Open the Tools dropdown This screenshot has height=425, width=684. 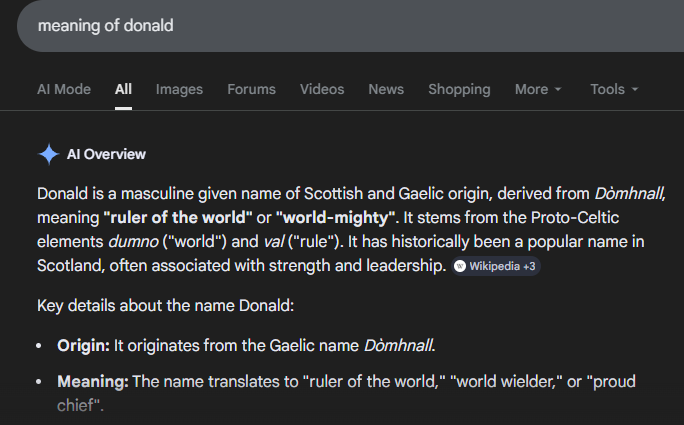pos(614,89)
